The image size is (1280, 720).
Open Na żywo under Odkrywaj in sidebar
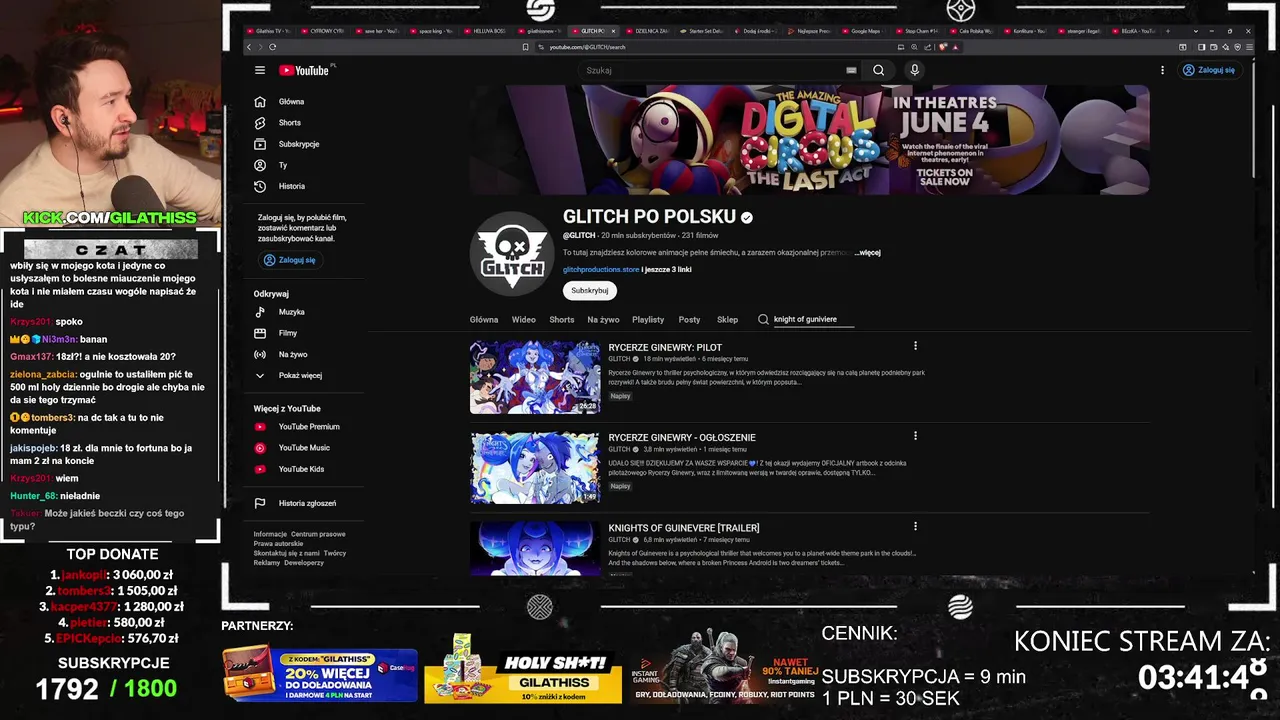click(304, 354)
